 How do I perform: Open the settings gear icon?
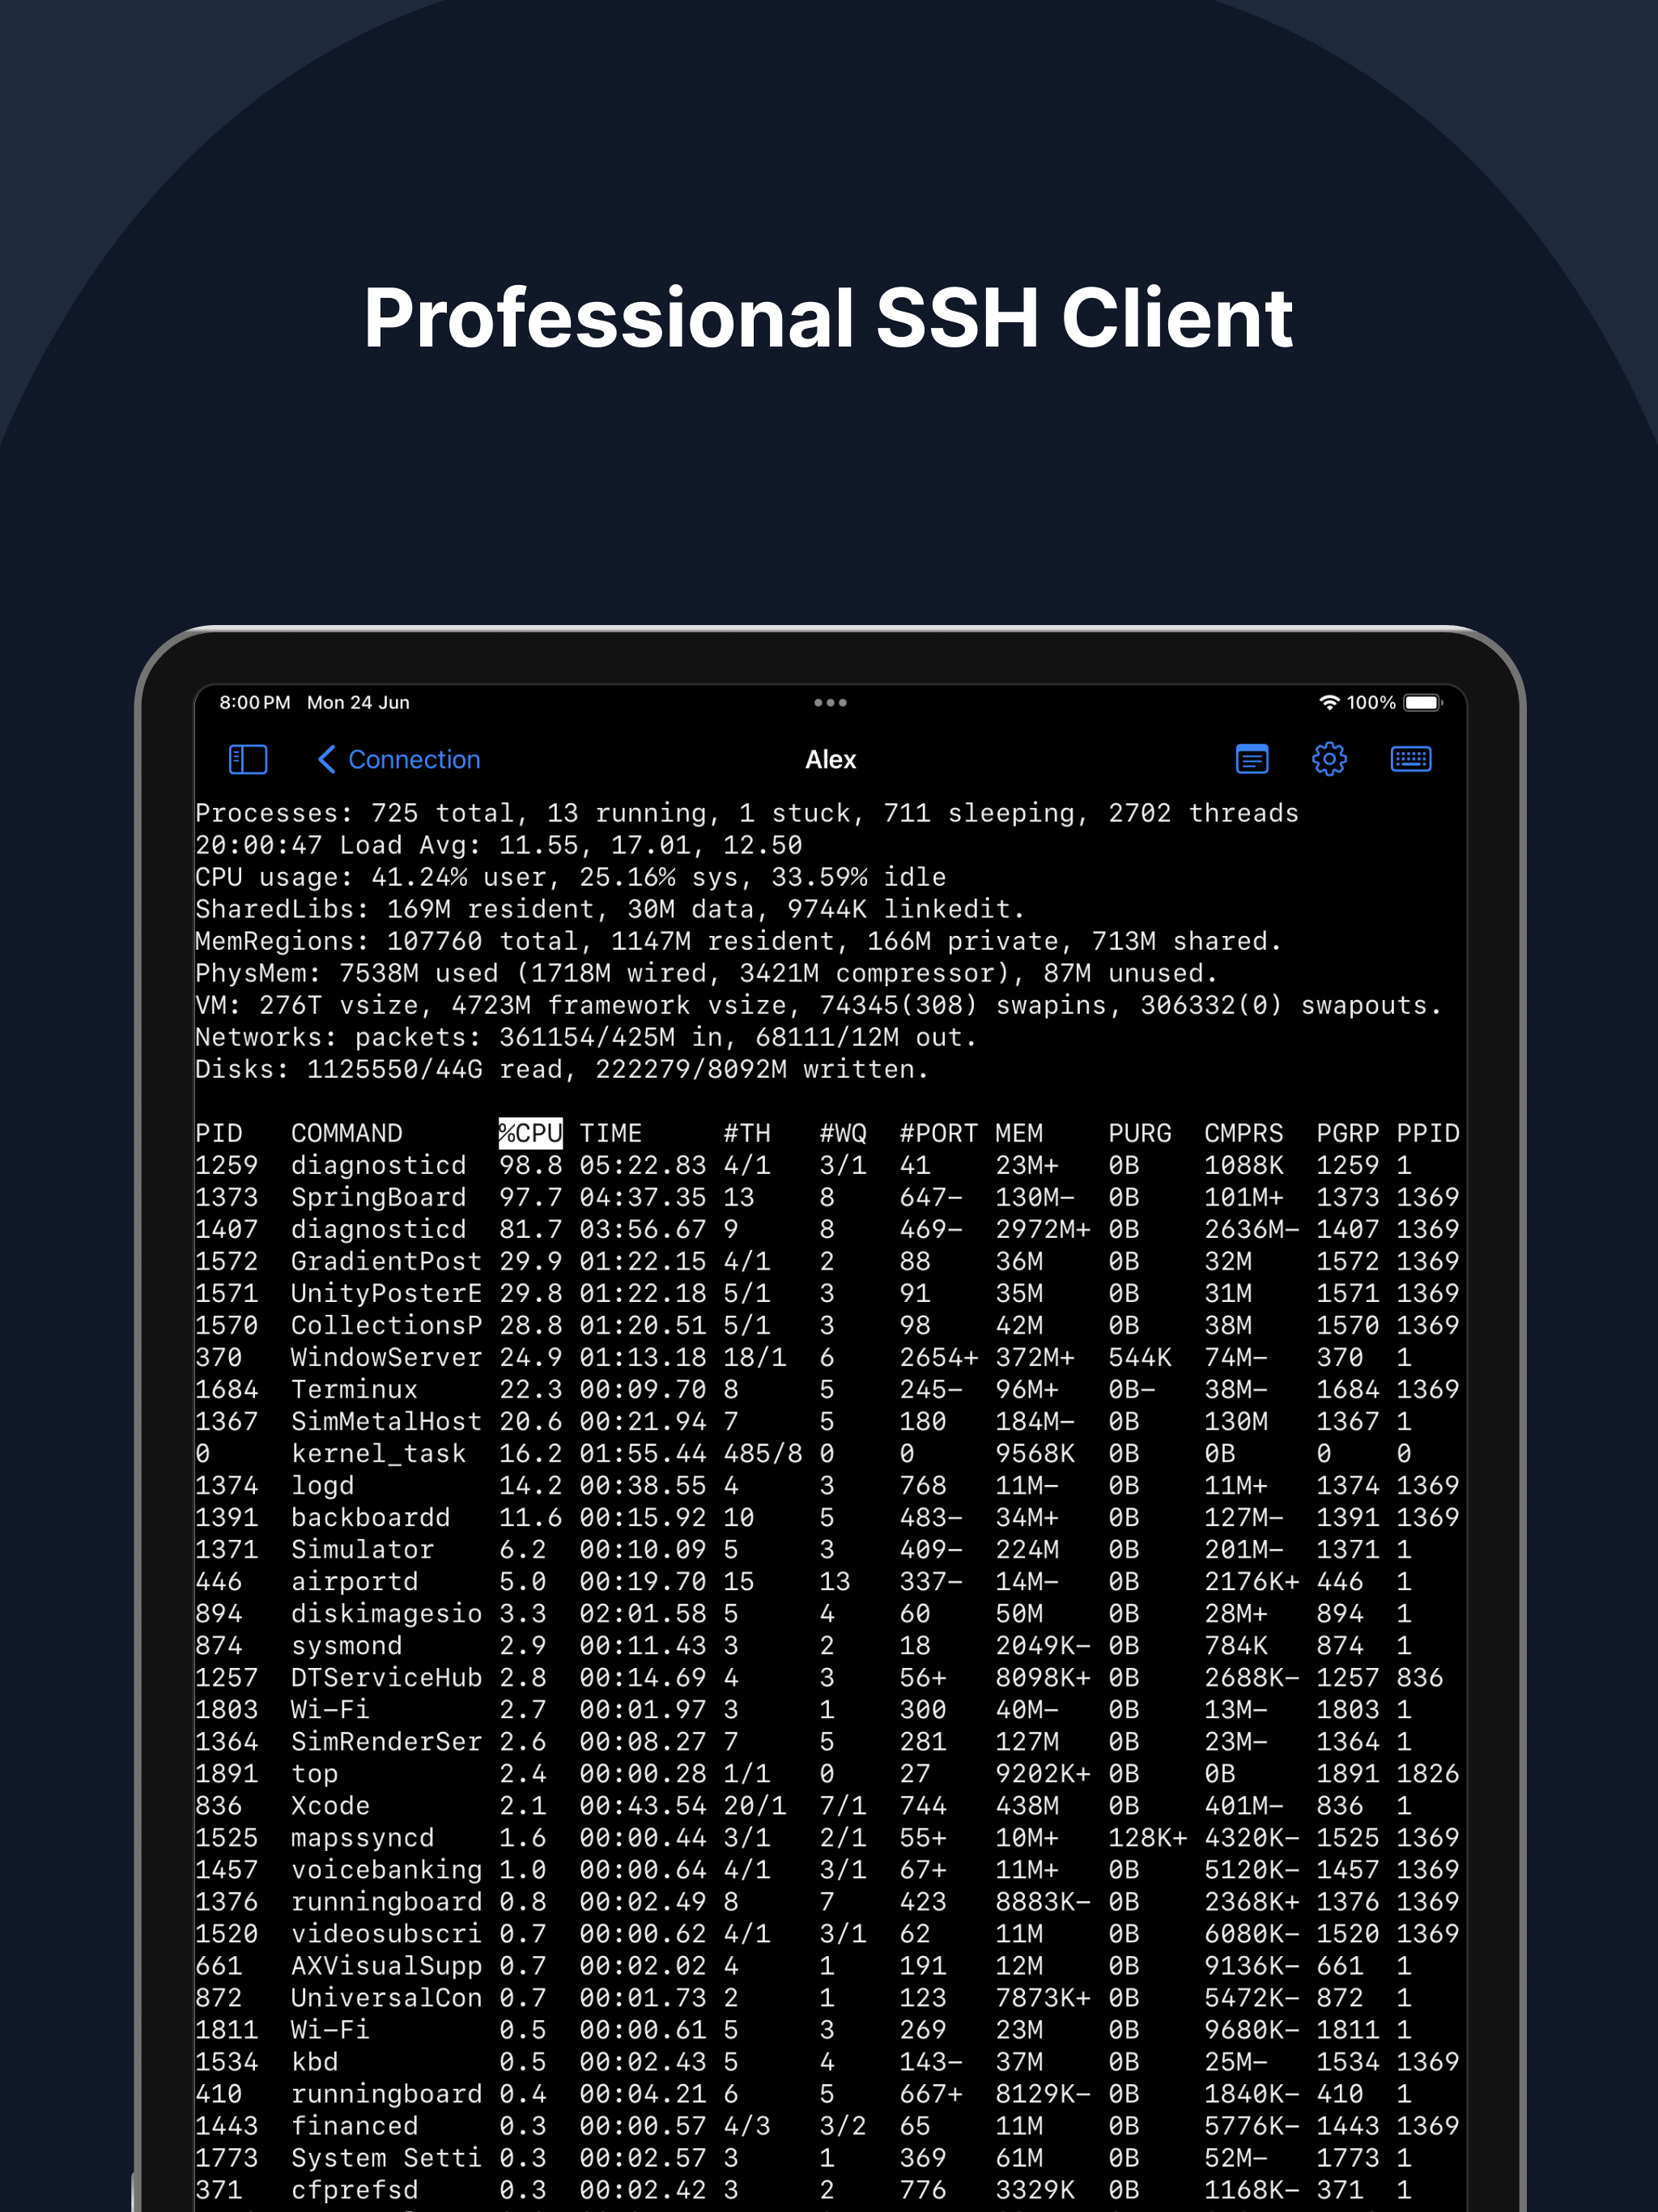click(1329, 759)
